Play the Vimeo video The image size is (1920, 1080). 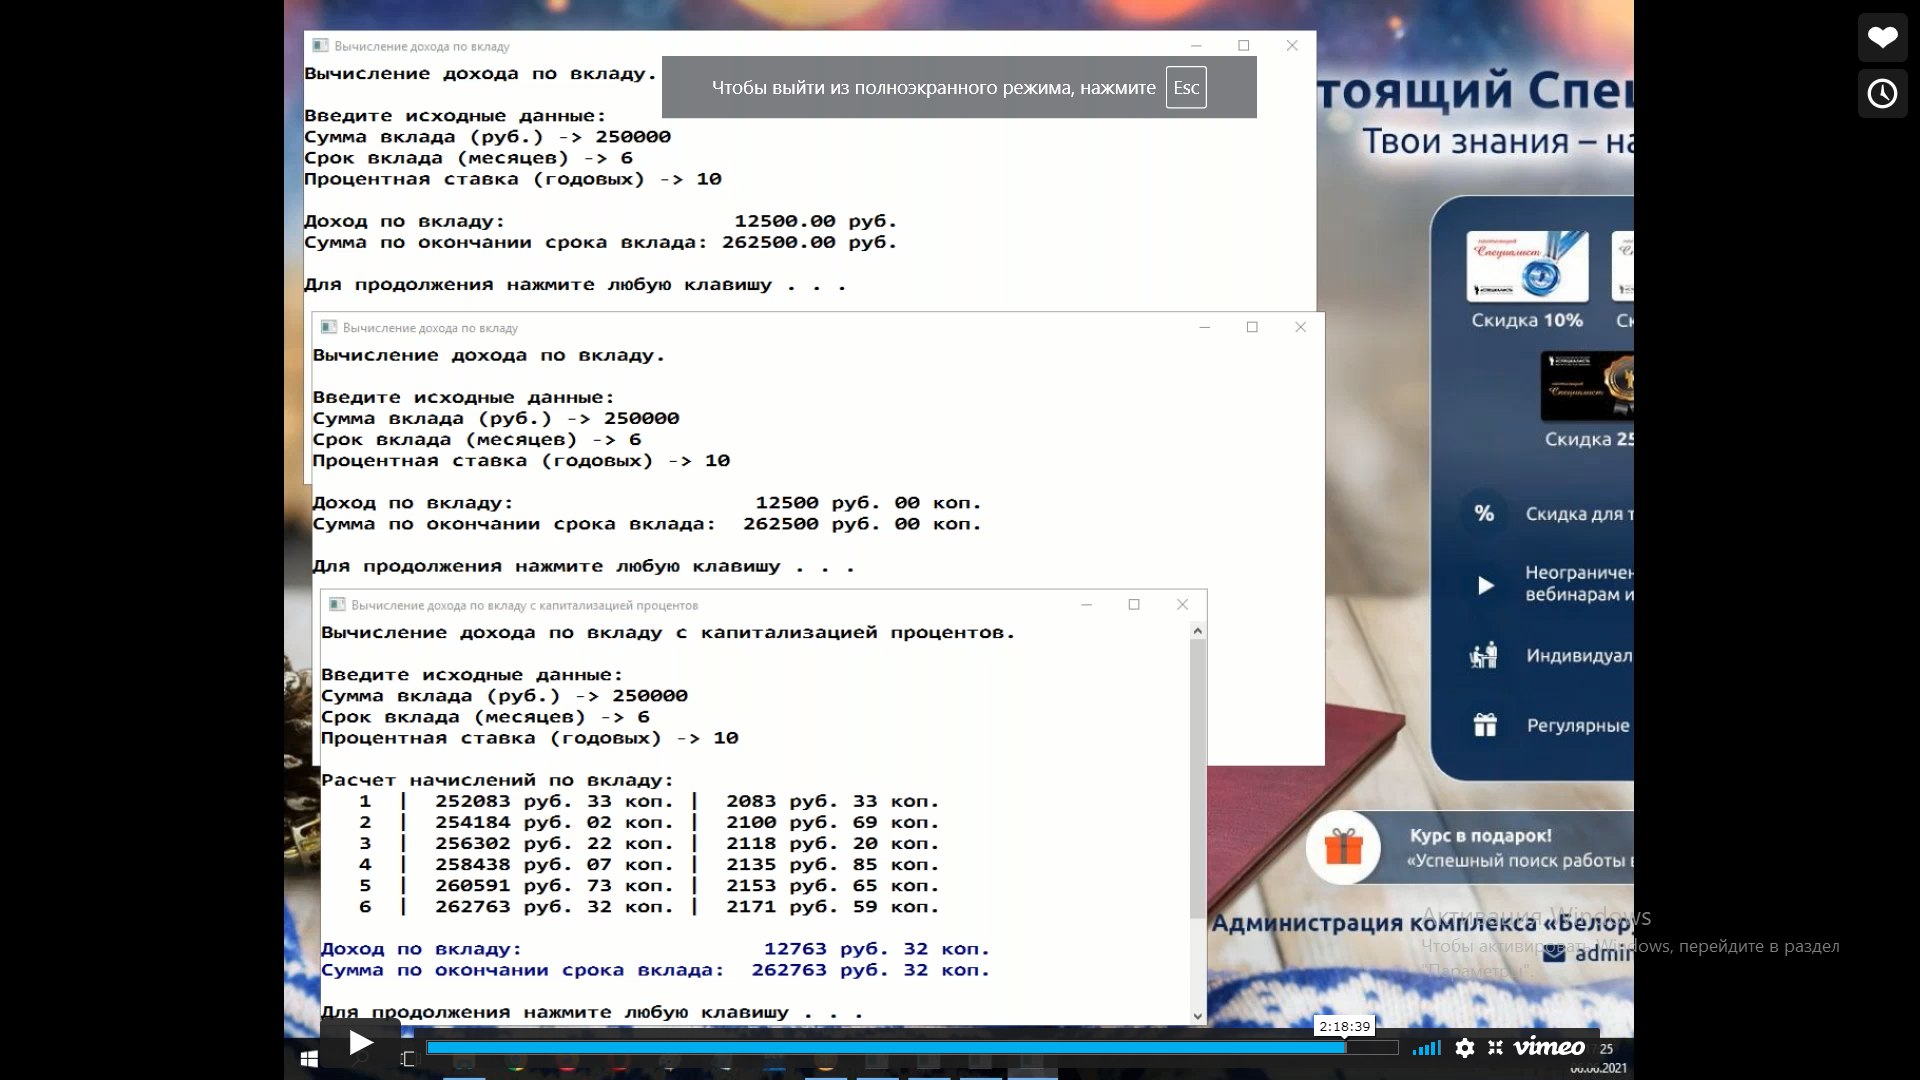(x=360, y=1044)
